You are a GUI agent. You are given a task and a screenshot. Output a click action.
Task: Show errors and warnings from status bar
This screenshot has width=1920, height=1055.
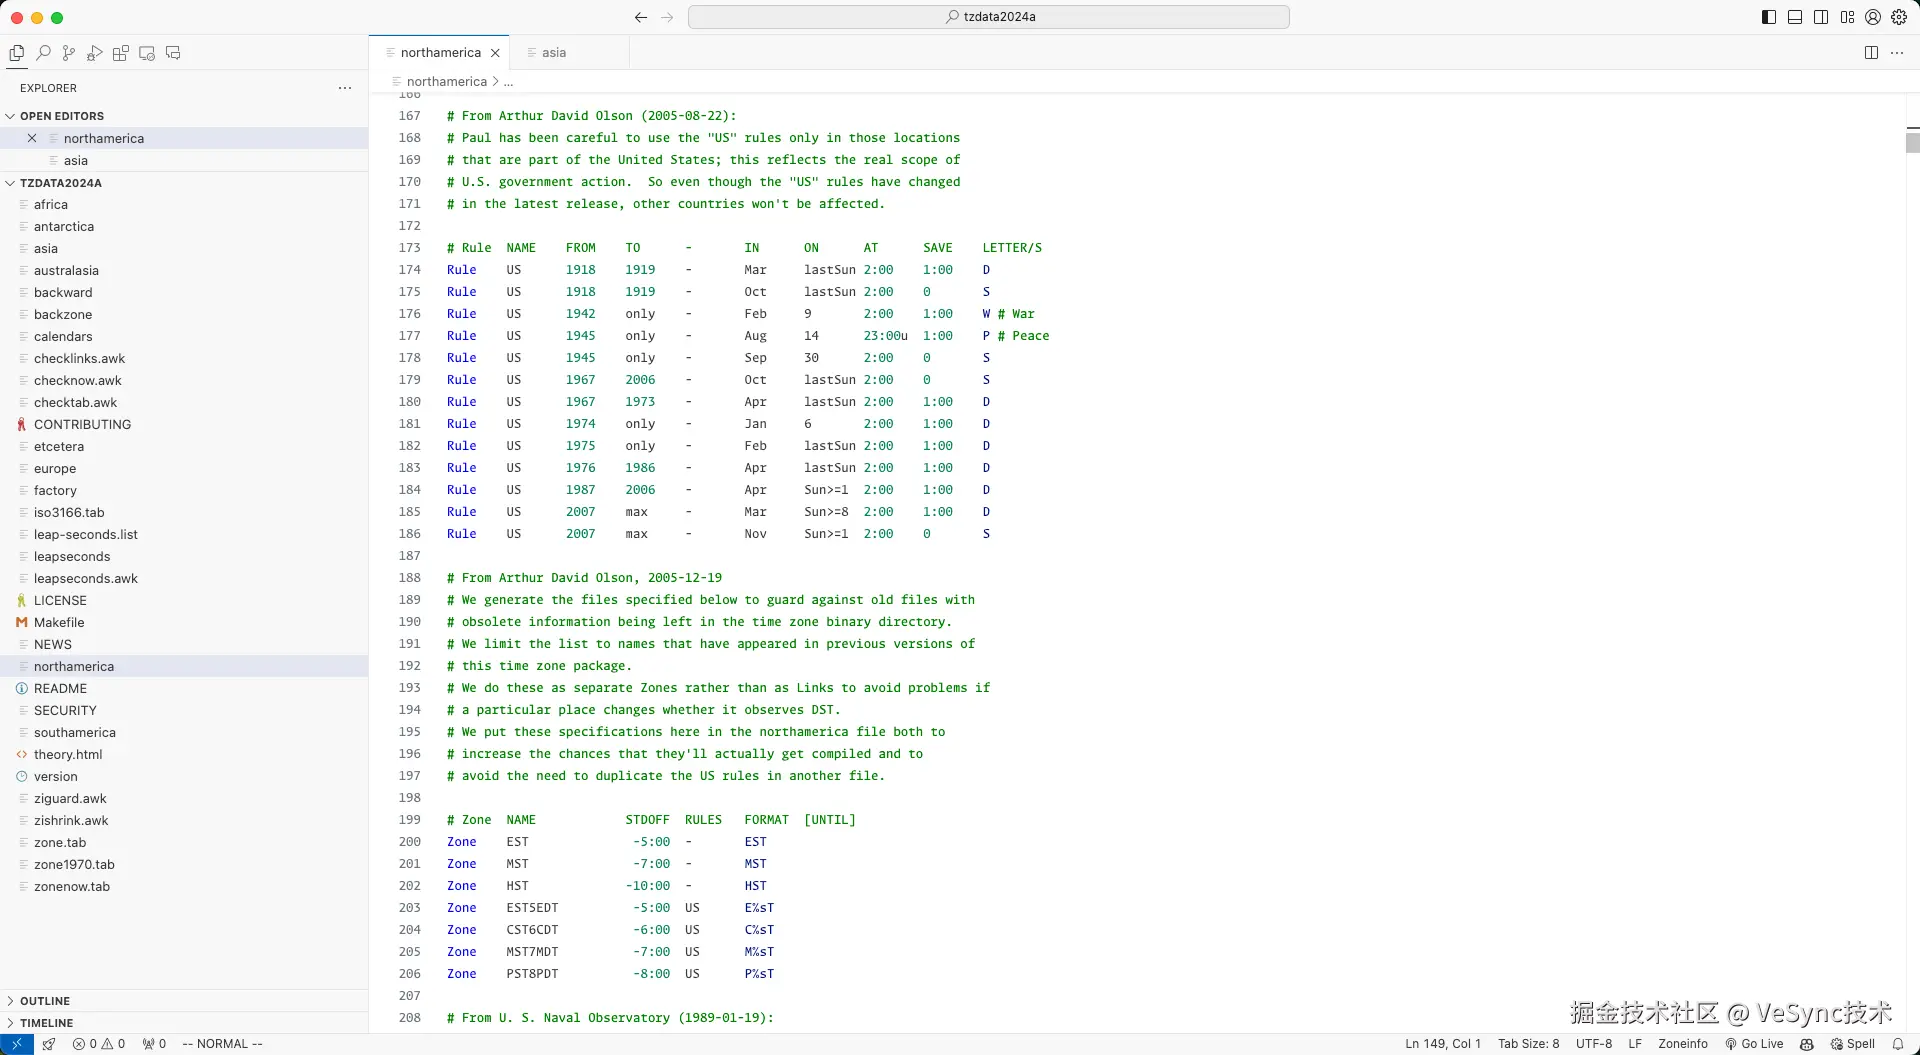99,1044
